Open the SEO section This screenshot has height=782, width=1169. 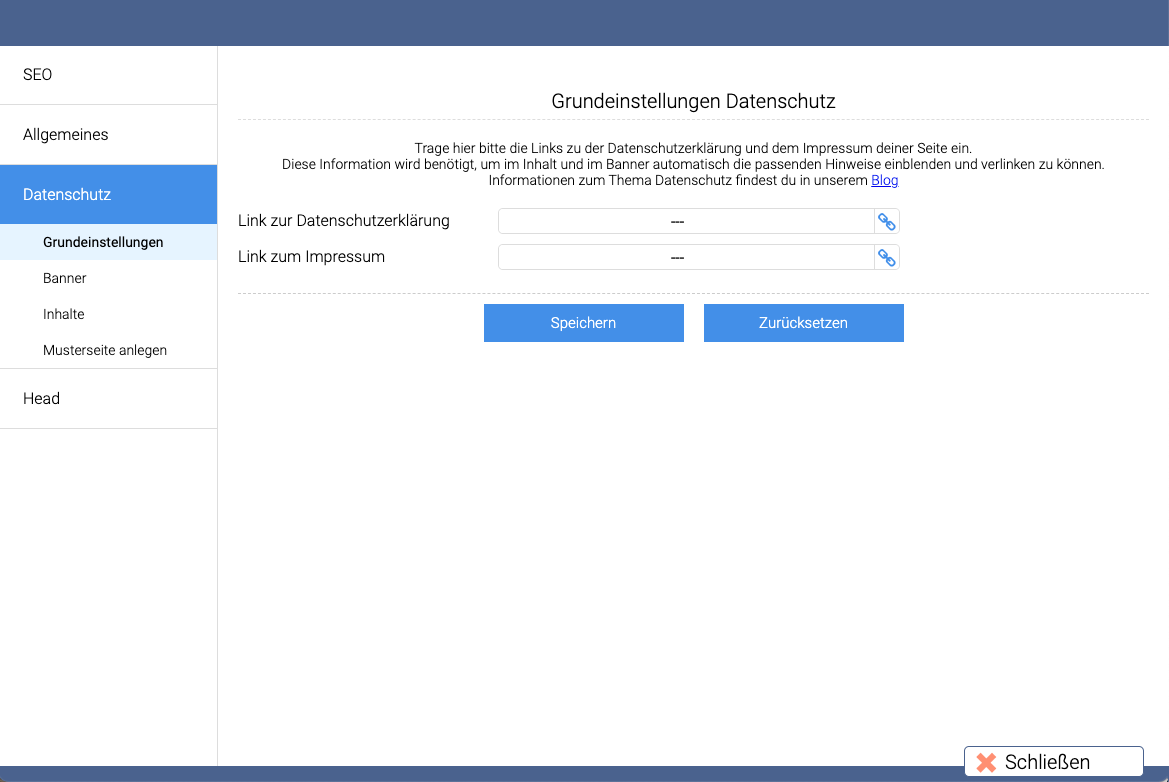[x=109, y=75]
